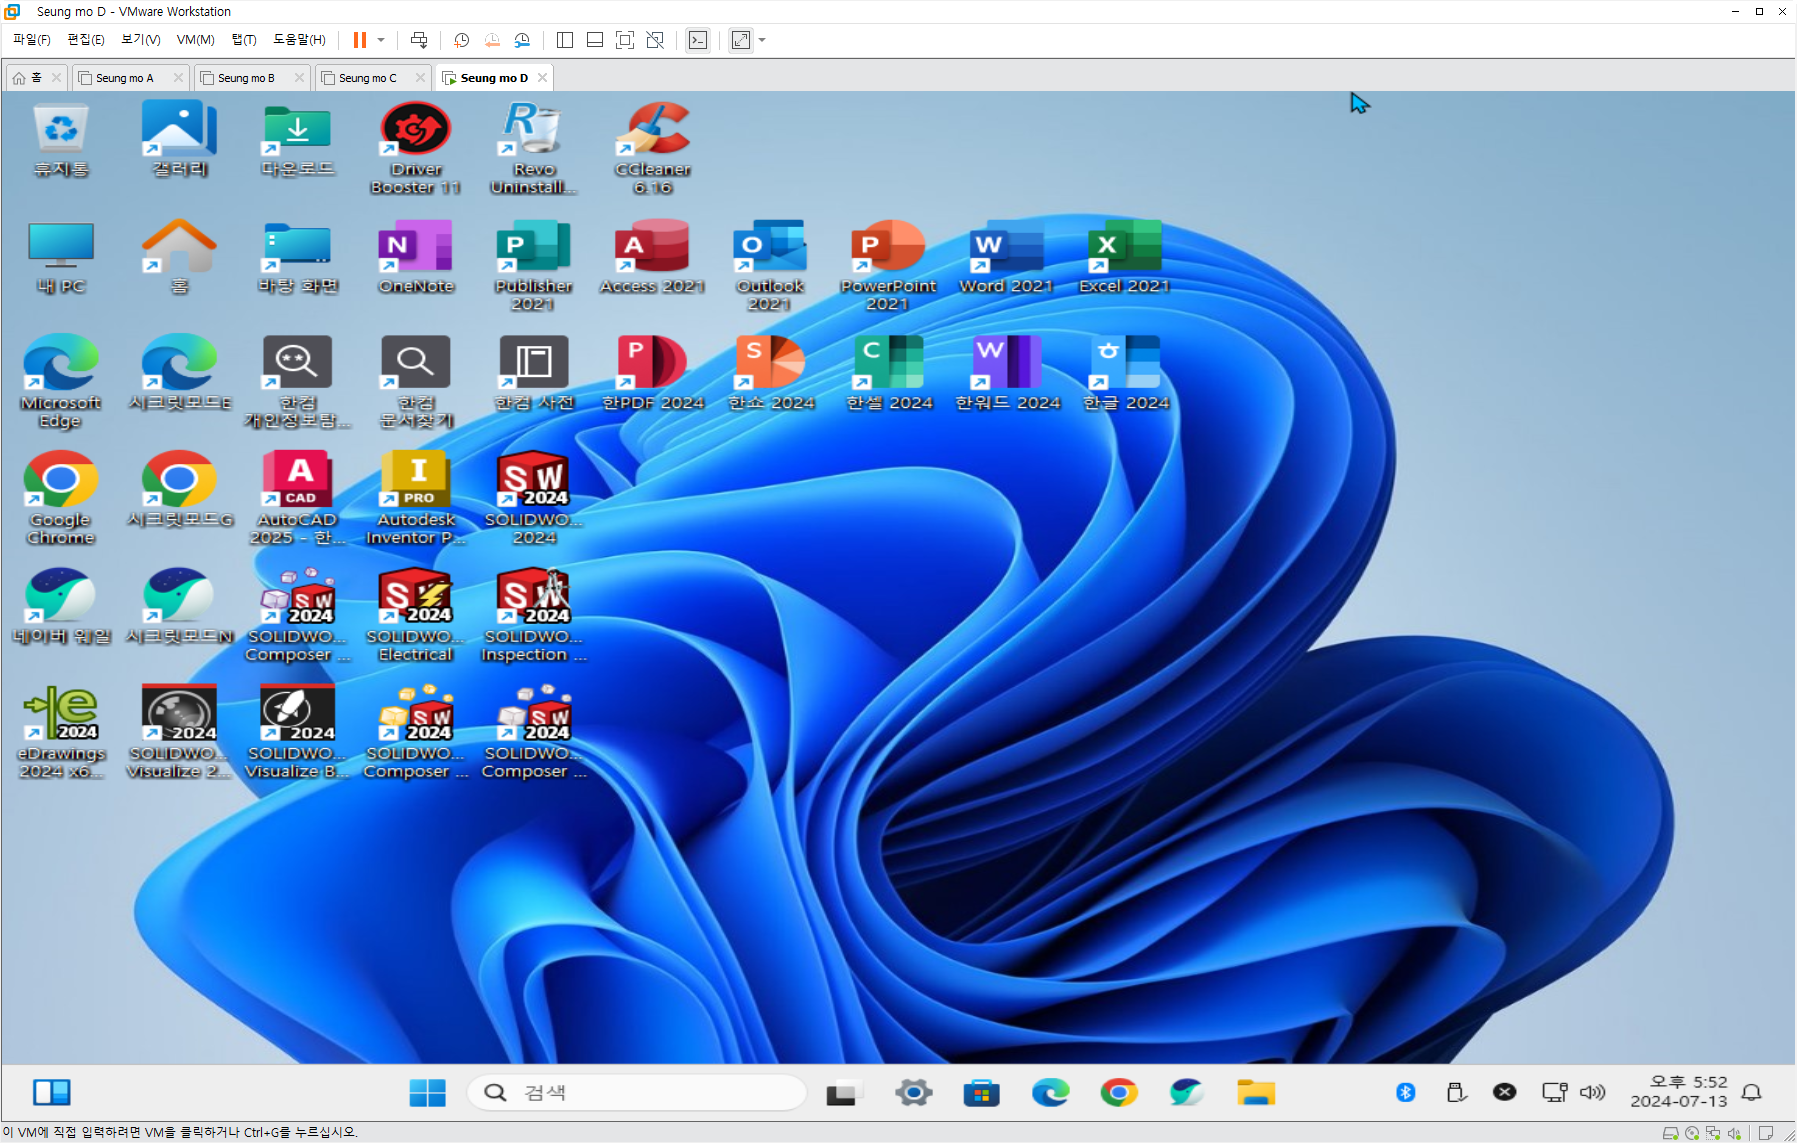The width and height of the screenshot is (1797, 1143).
Task: Select the Outlook 2021 shortcut
Action: point(770,265)
